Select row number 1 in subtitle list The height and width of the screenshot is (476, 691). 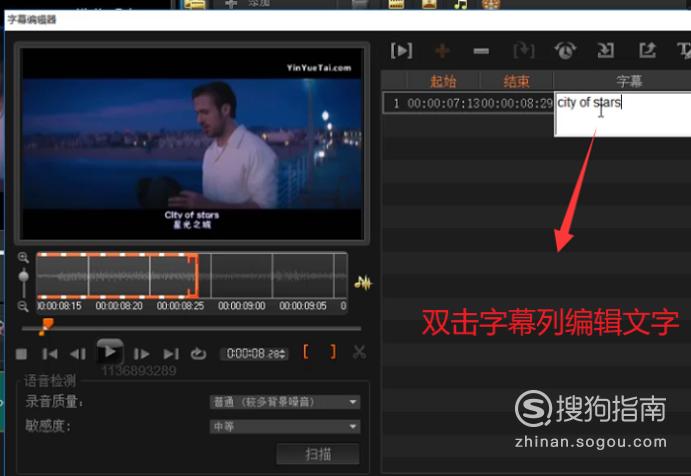coord(396,104)
